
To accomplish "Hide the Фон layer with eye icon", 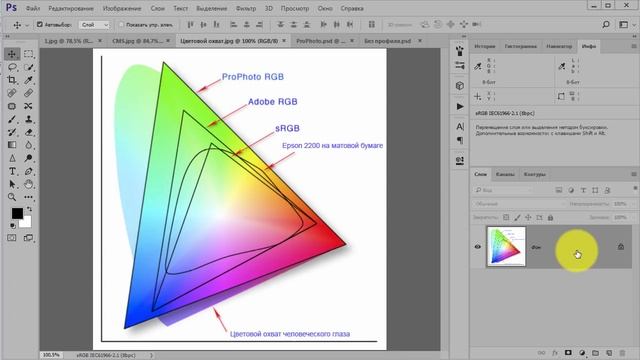I will 478,247.
